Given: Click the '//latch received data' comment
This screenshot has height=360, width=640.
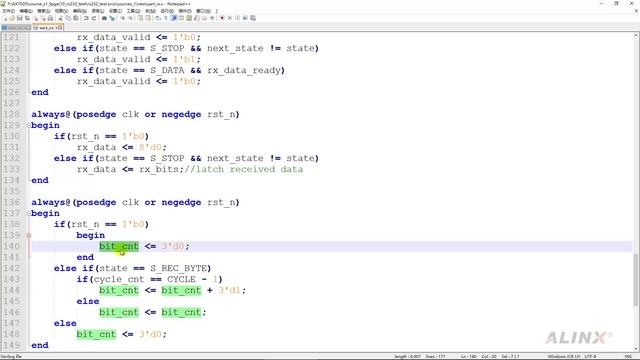Looking at the screenshot, I should pyautogui.click(x=244, y=169).
